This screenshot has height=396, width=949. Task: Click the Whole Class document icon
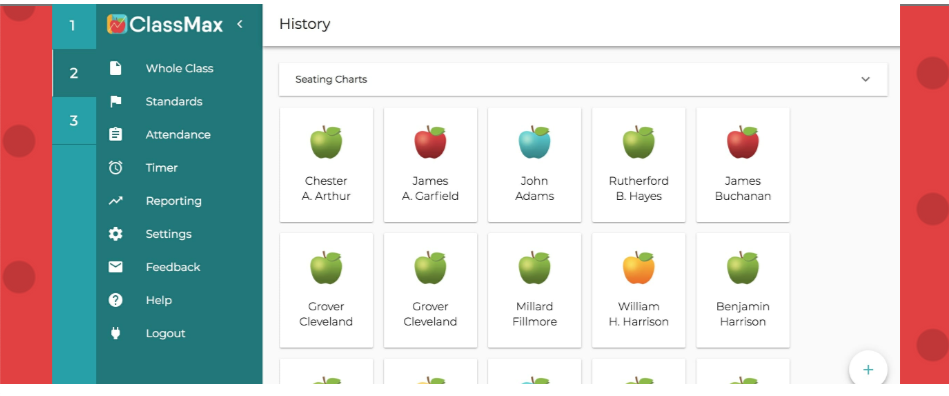tap(116, 68)
